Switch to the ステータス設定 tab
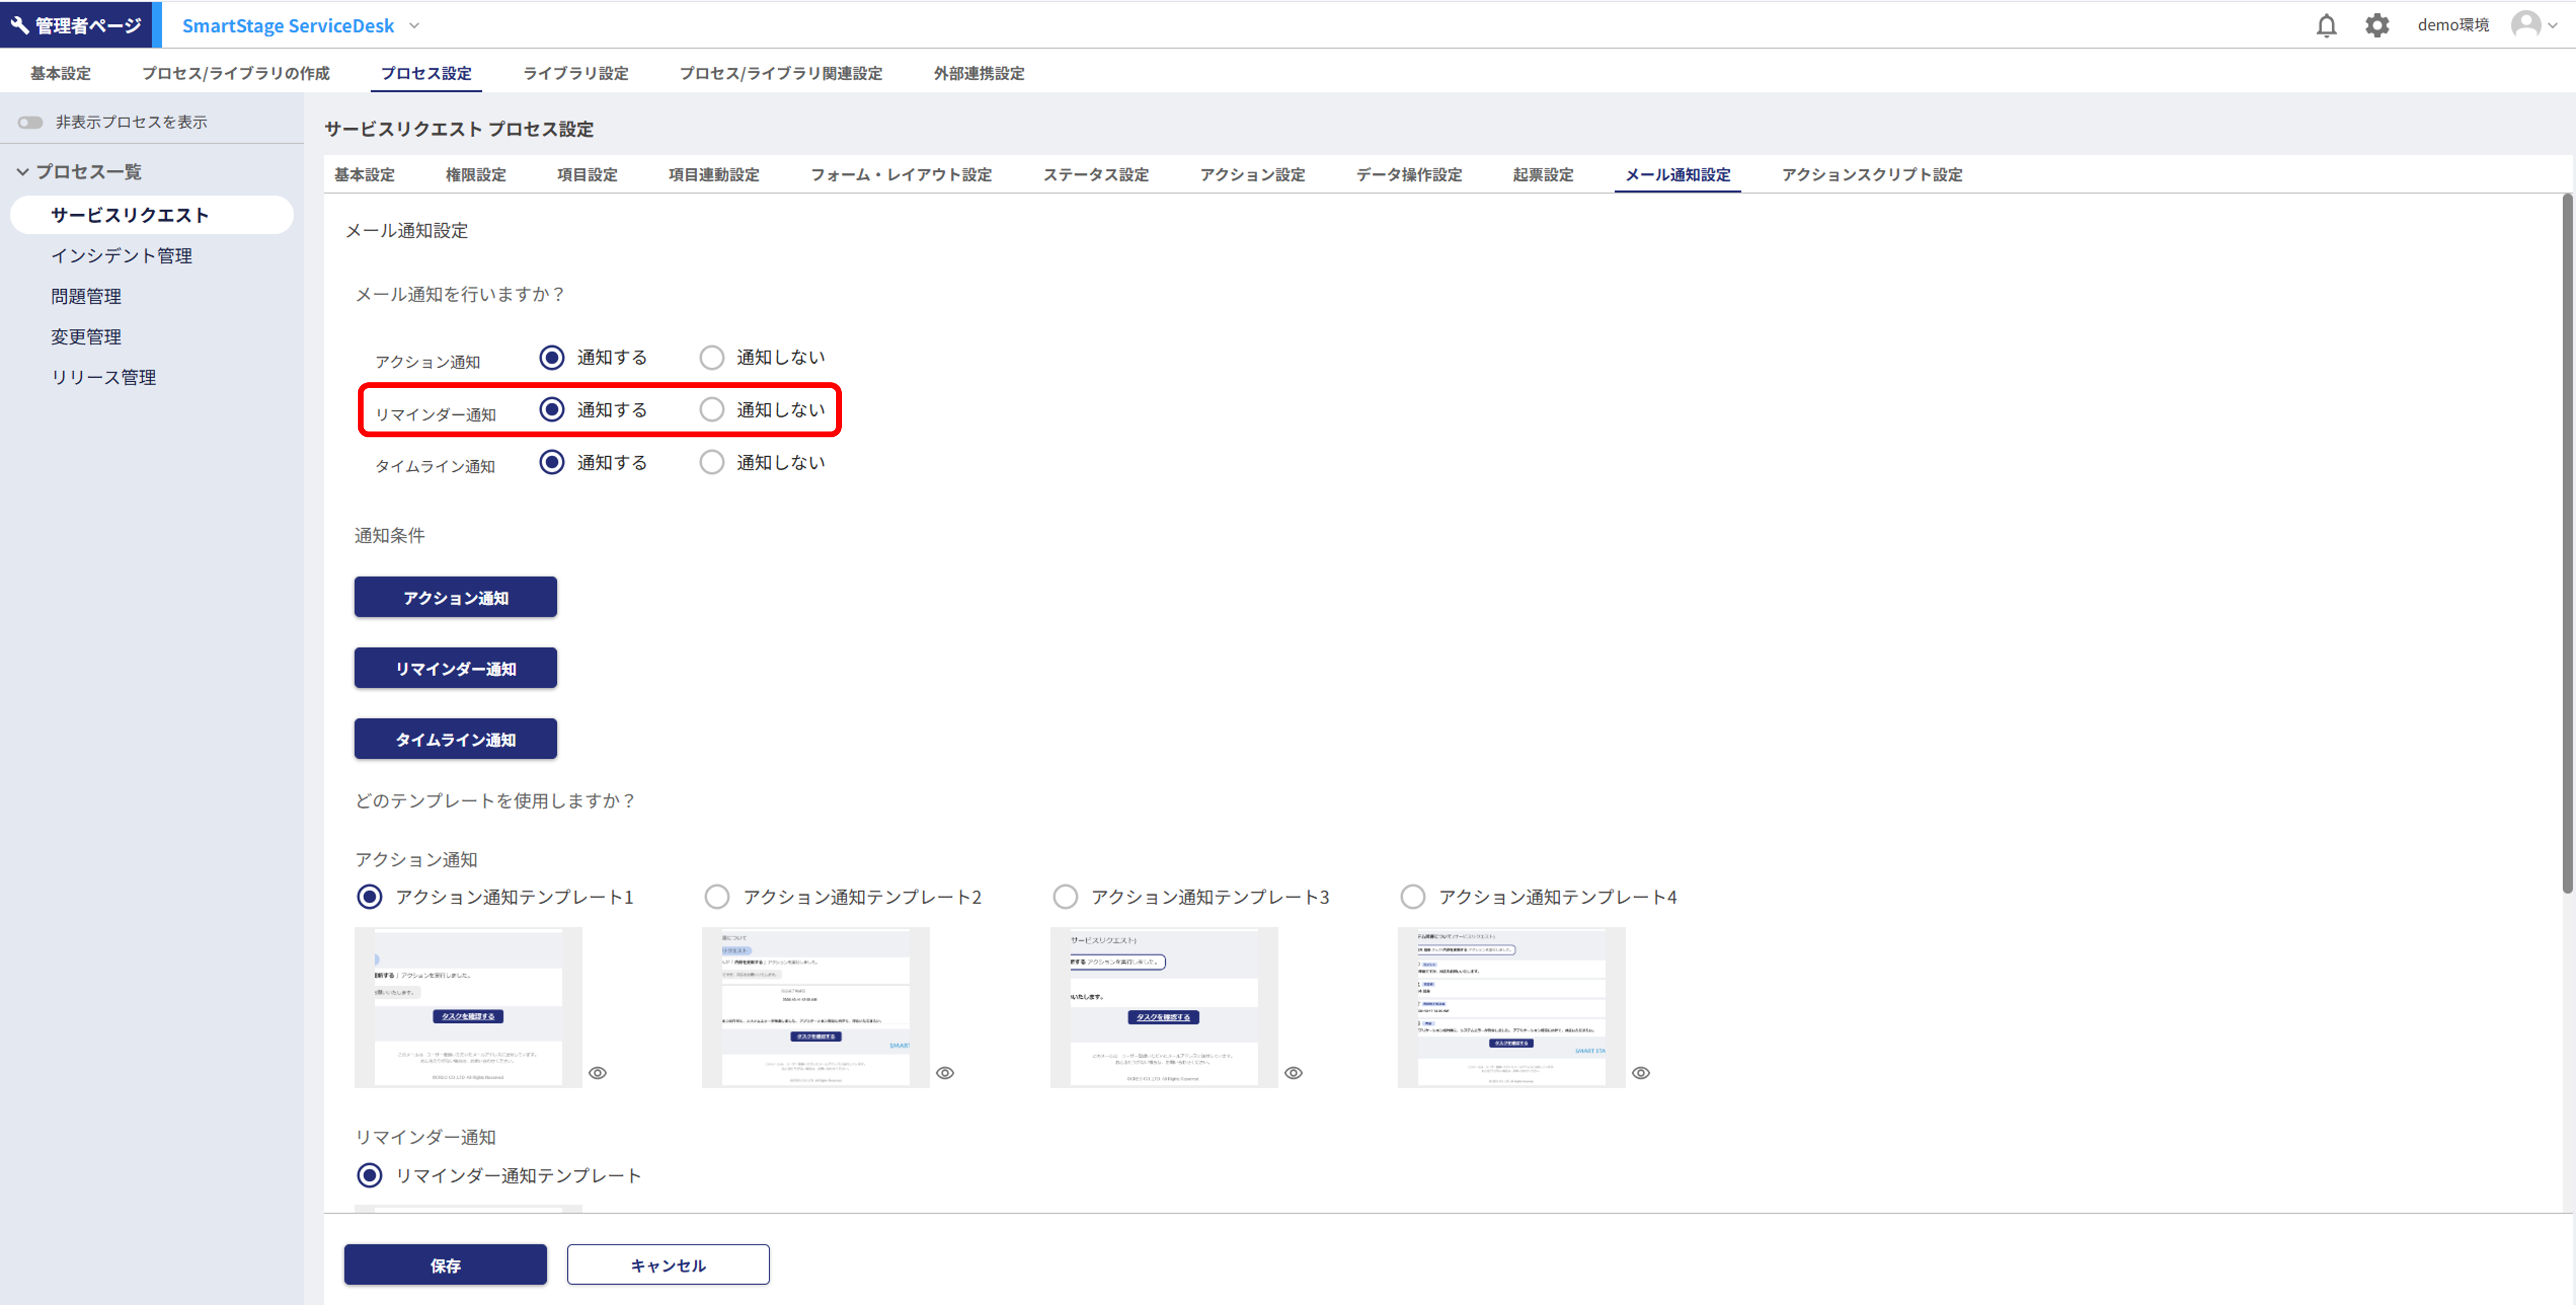 [x=1095, y=175]
